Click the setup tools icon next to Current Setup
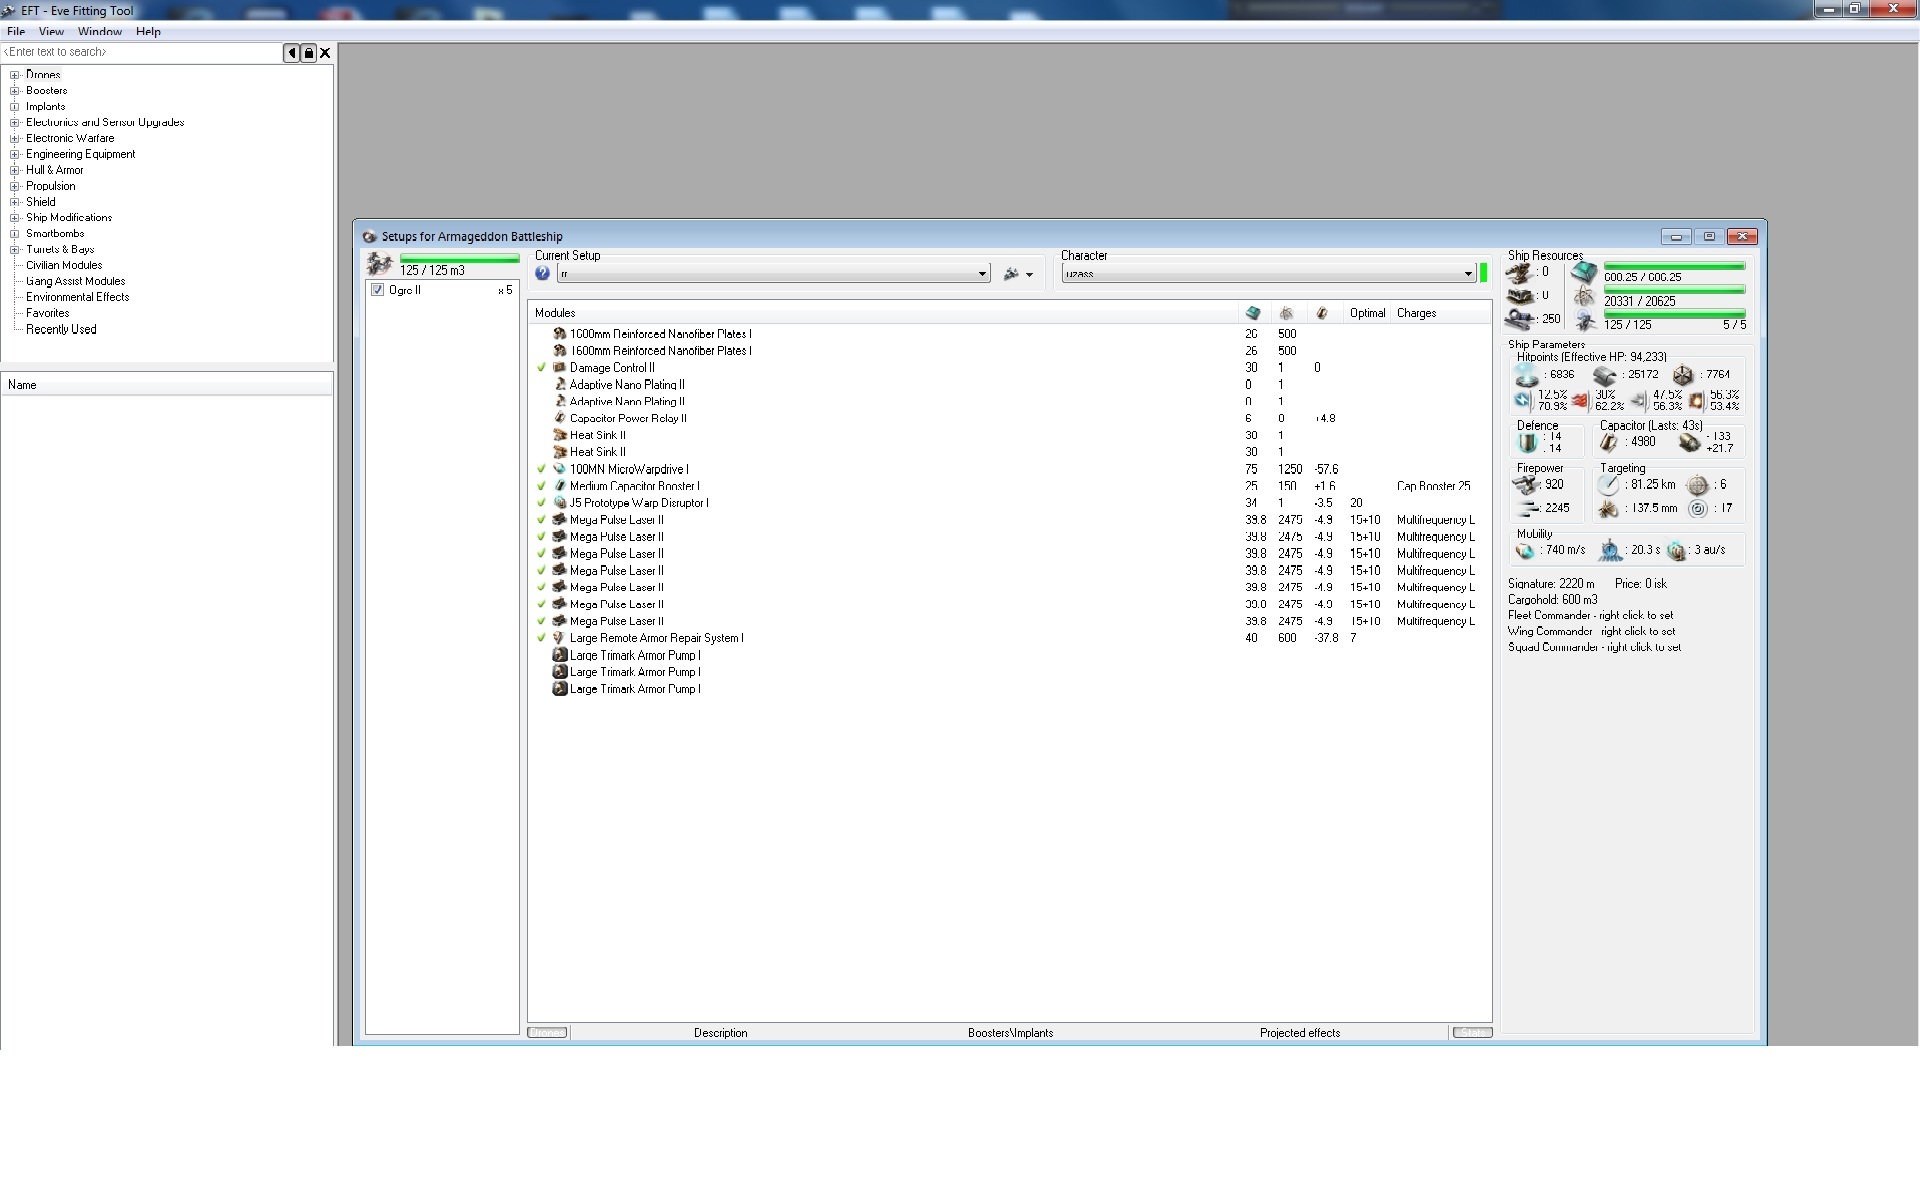 click(1012, 274)
